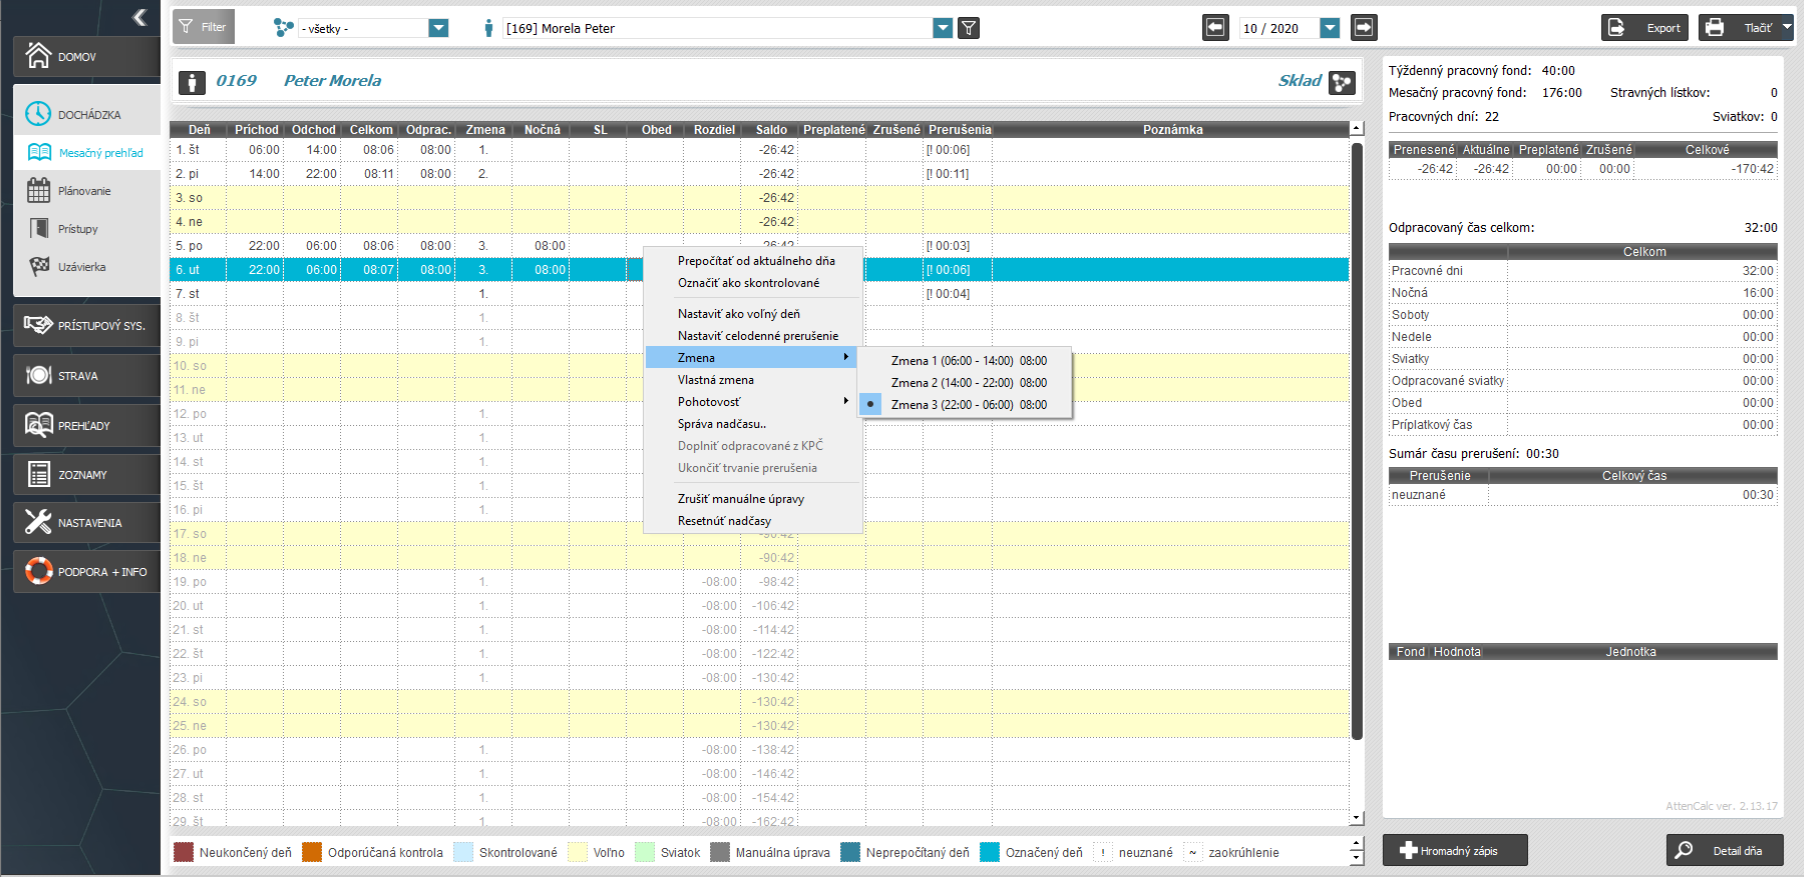Image resolution: width=1804 pixels, height=877 pixels.
Task: Select row '1. št' in table
Action: point(760,149)
